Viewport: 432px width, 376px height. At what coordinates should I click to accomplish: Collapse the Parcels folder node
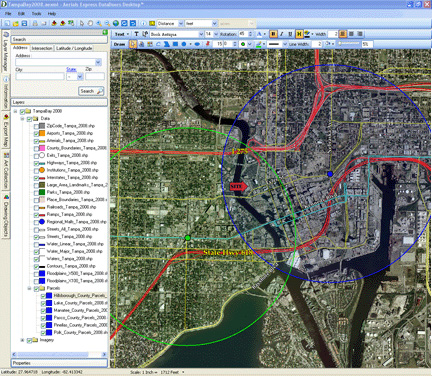pyautogui.click(x=29, y=288)
